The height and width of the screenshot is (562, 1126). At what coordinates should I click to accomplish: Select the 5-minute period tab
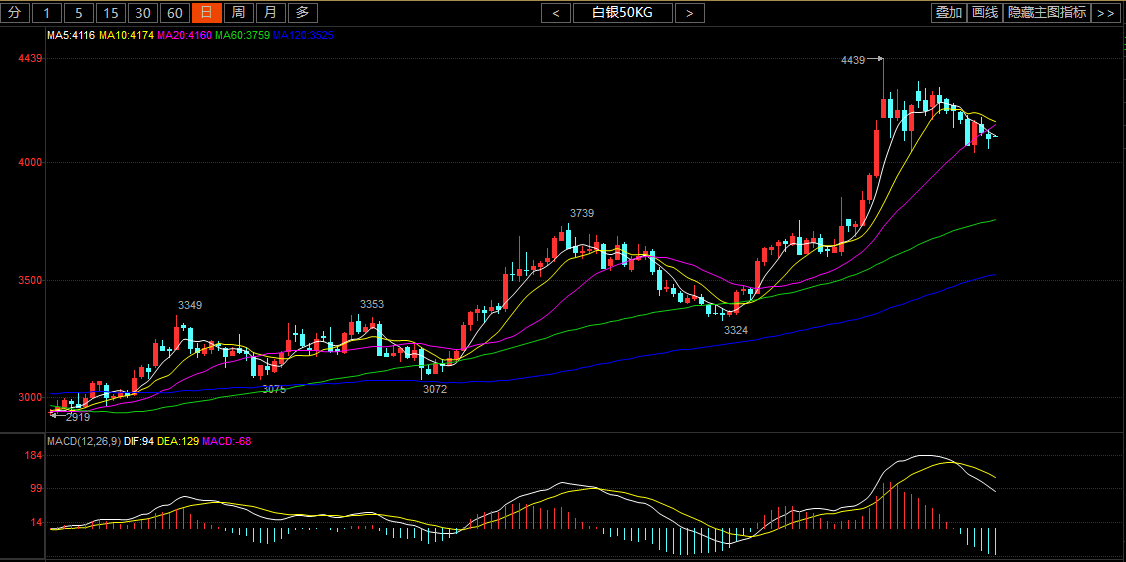[x=79, y=13]
